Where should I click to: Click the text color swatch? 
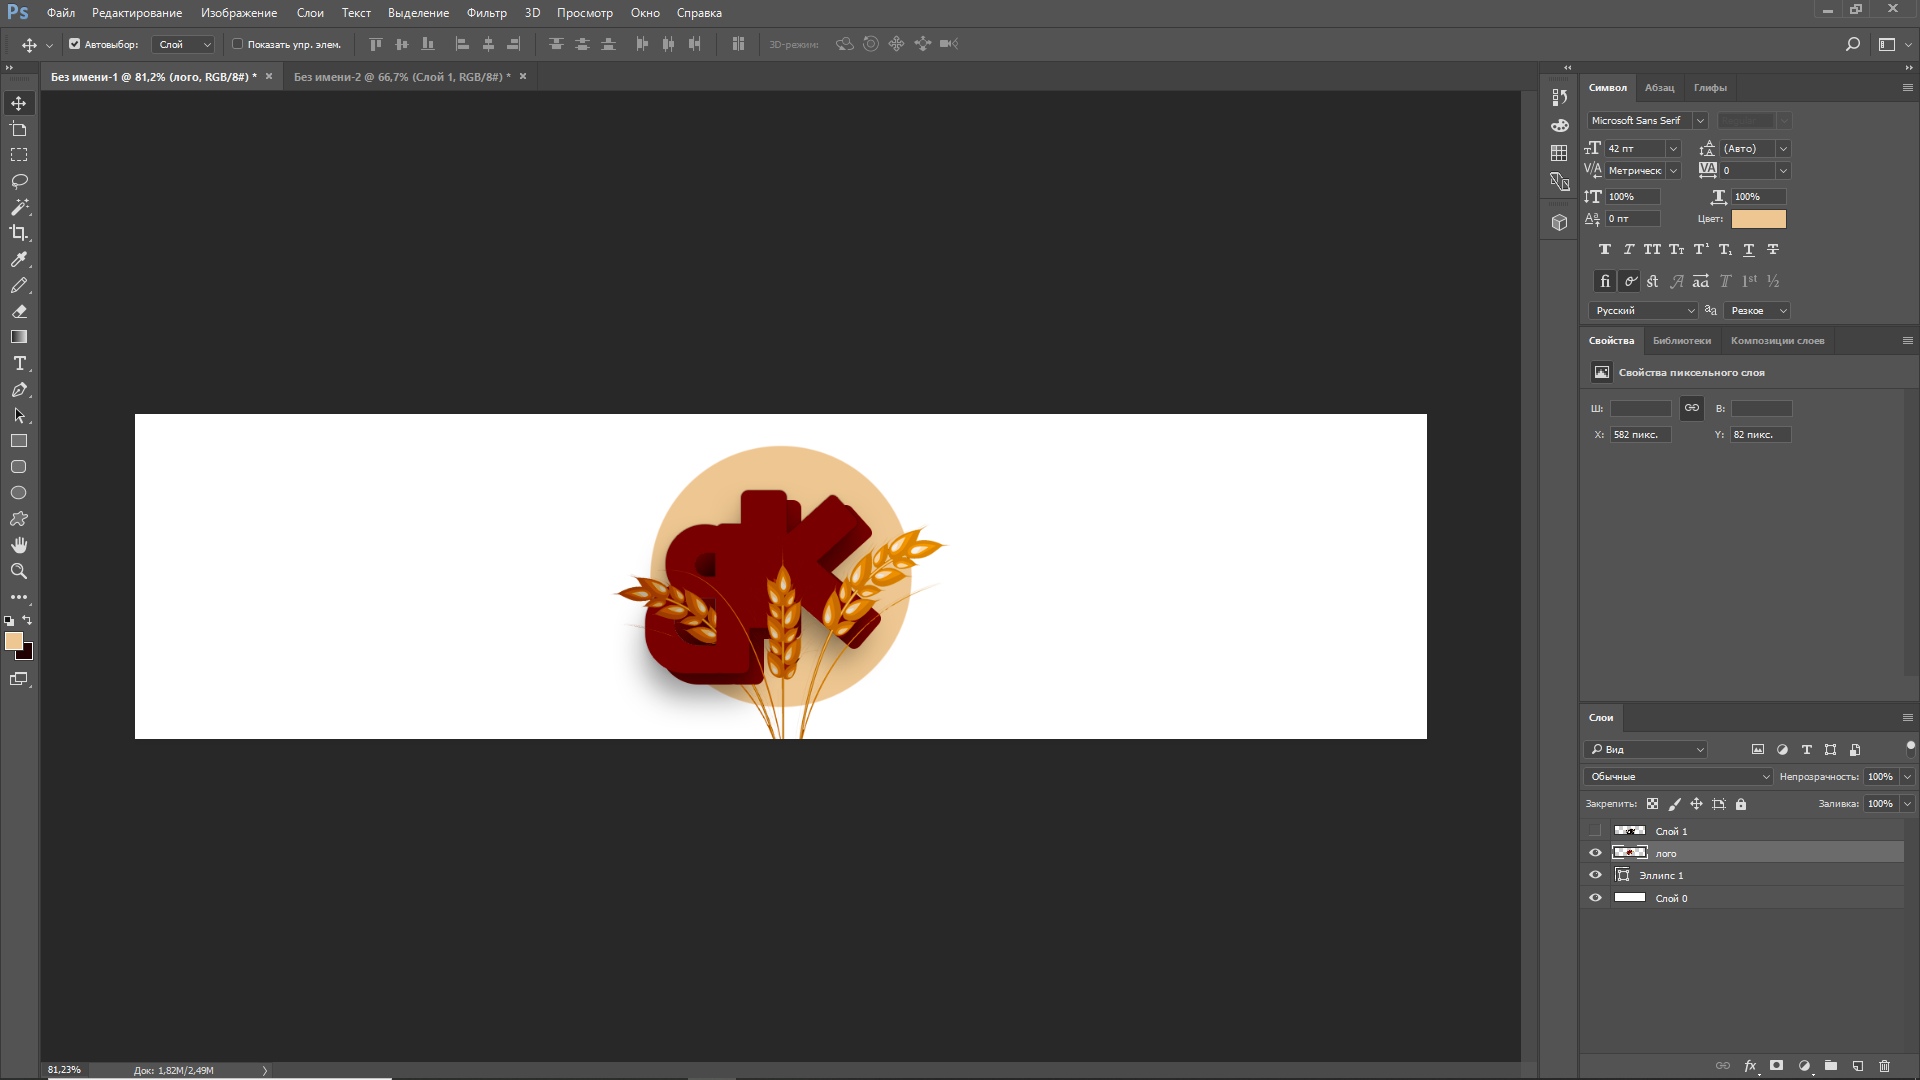1758,219
